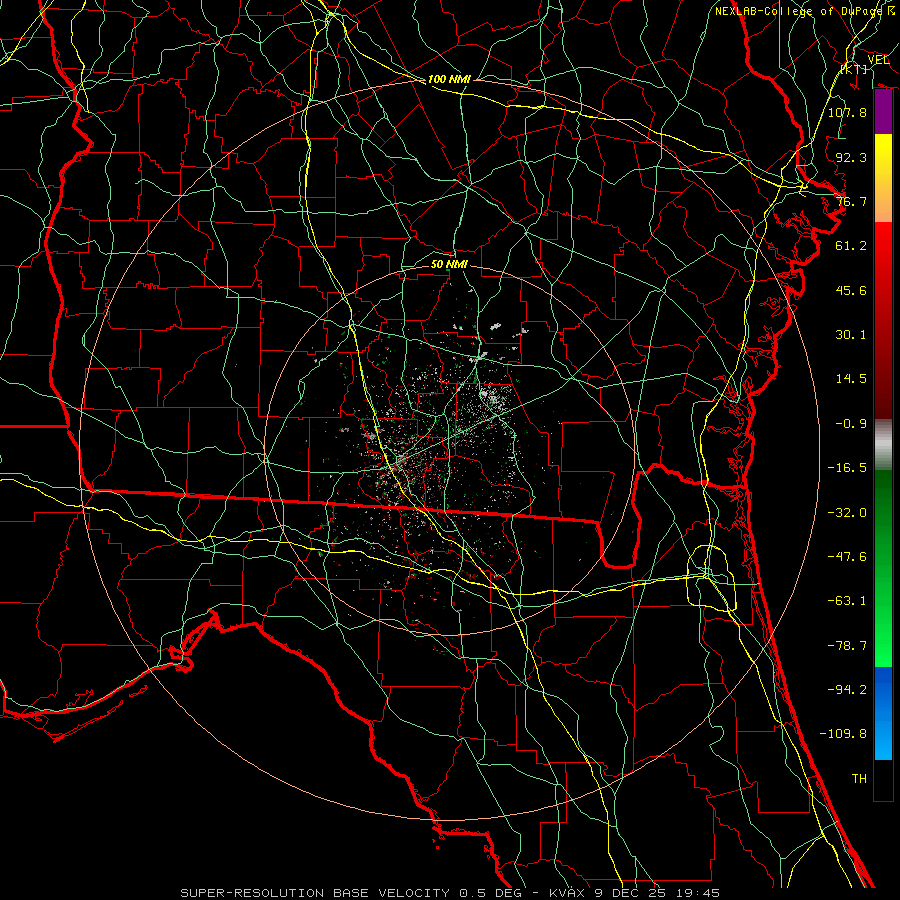Click the -16.5 legend value
The image size is (900, 900).
click(x=847, y=468)
